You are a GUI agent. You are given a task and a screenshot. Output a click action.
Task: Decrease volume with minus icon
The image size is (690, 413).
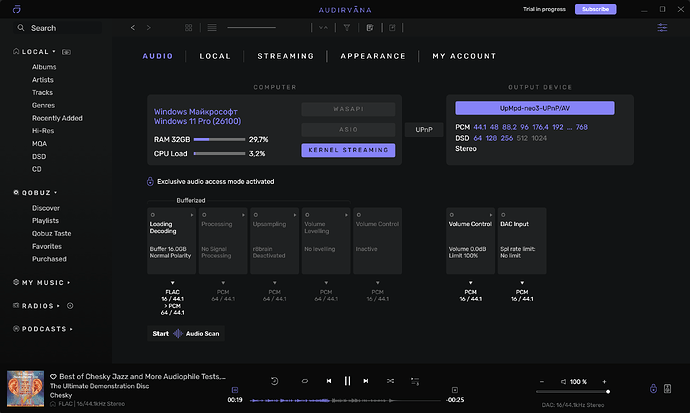(542, 382)
